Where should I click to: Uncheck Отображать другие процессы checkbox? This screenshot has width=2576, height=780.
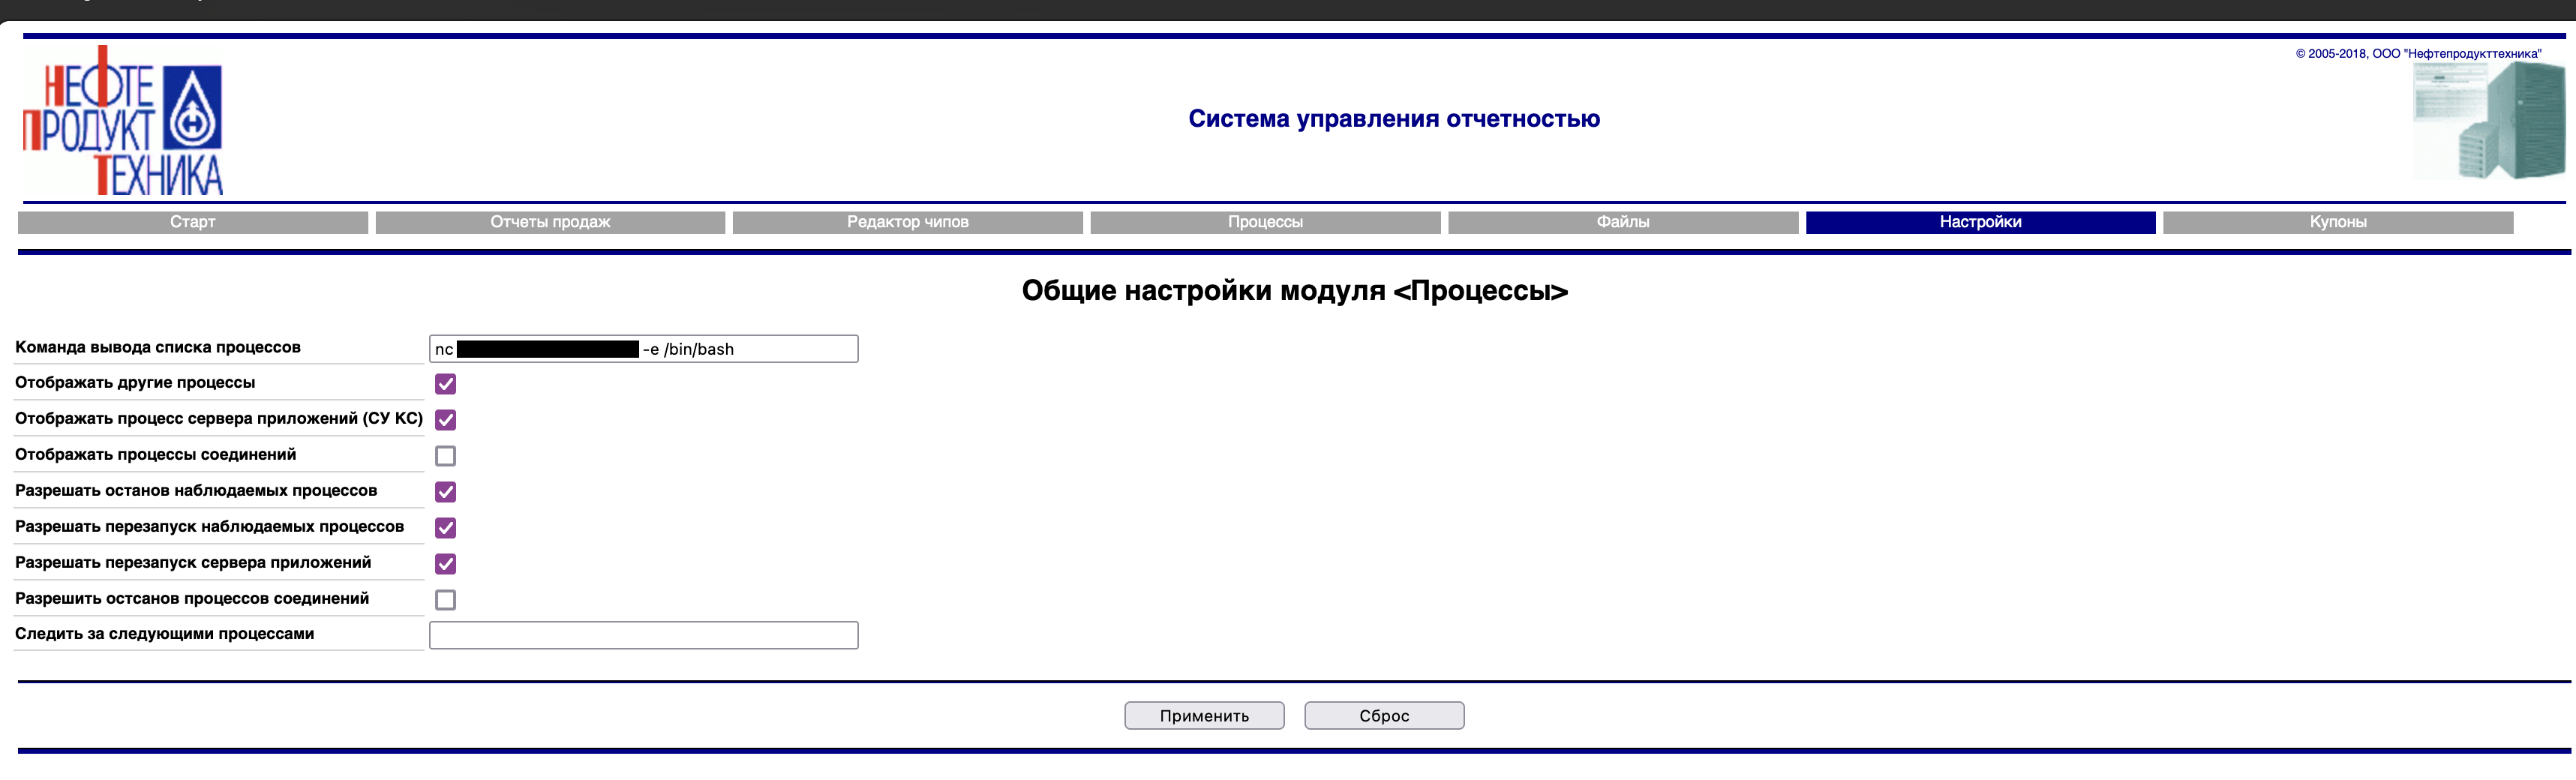446,384
